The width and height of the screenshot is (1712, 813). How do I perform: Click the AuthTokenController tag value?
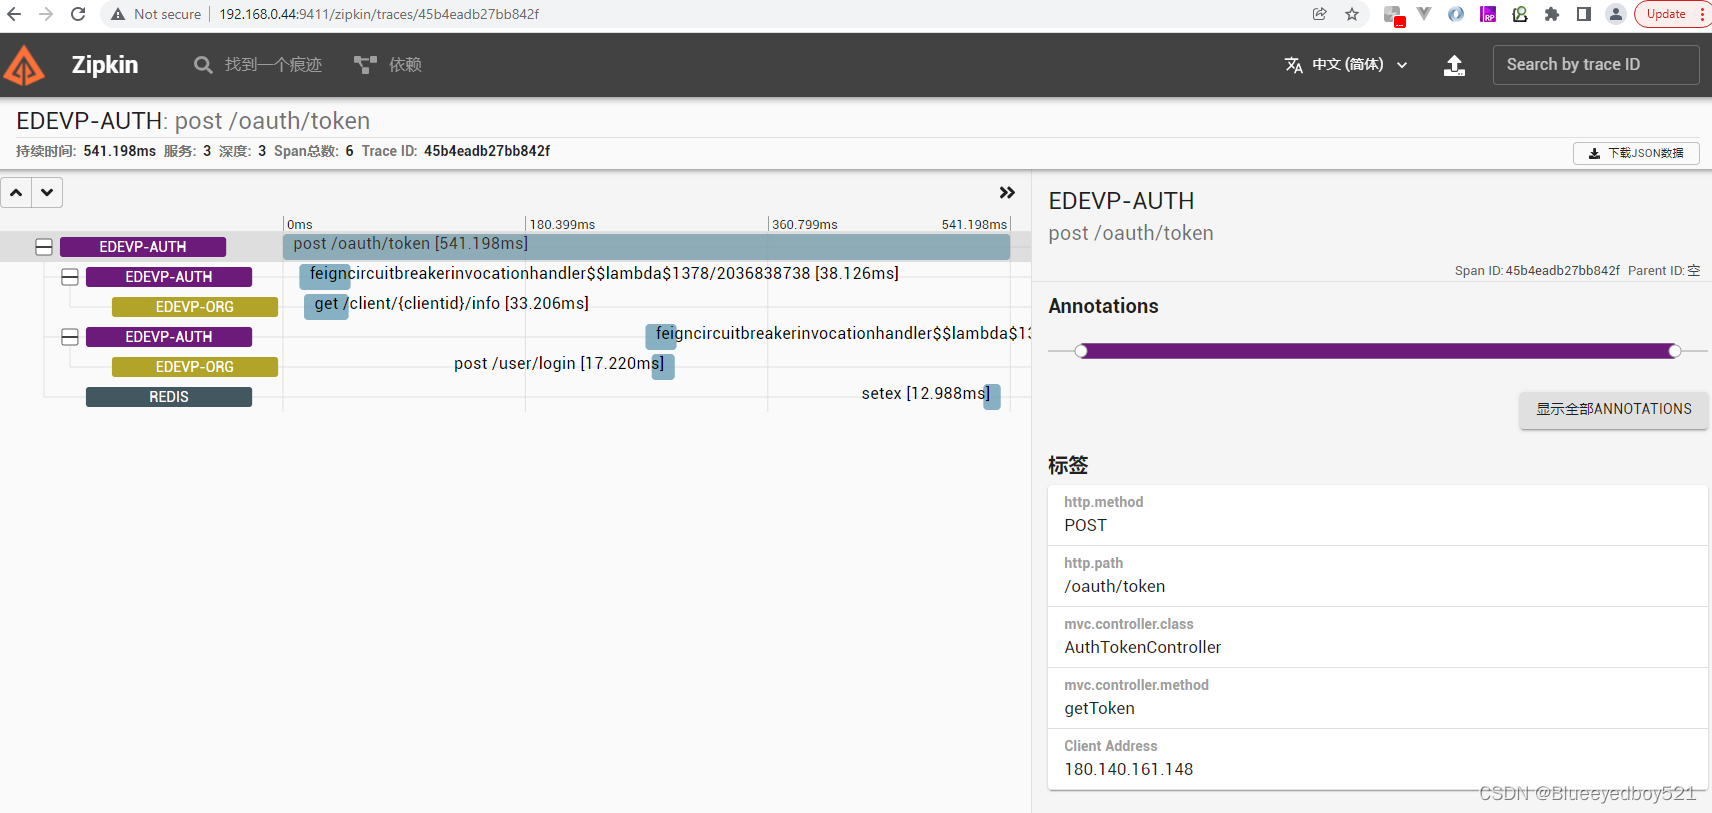click(x=1142, y=648)
